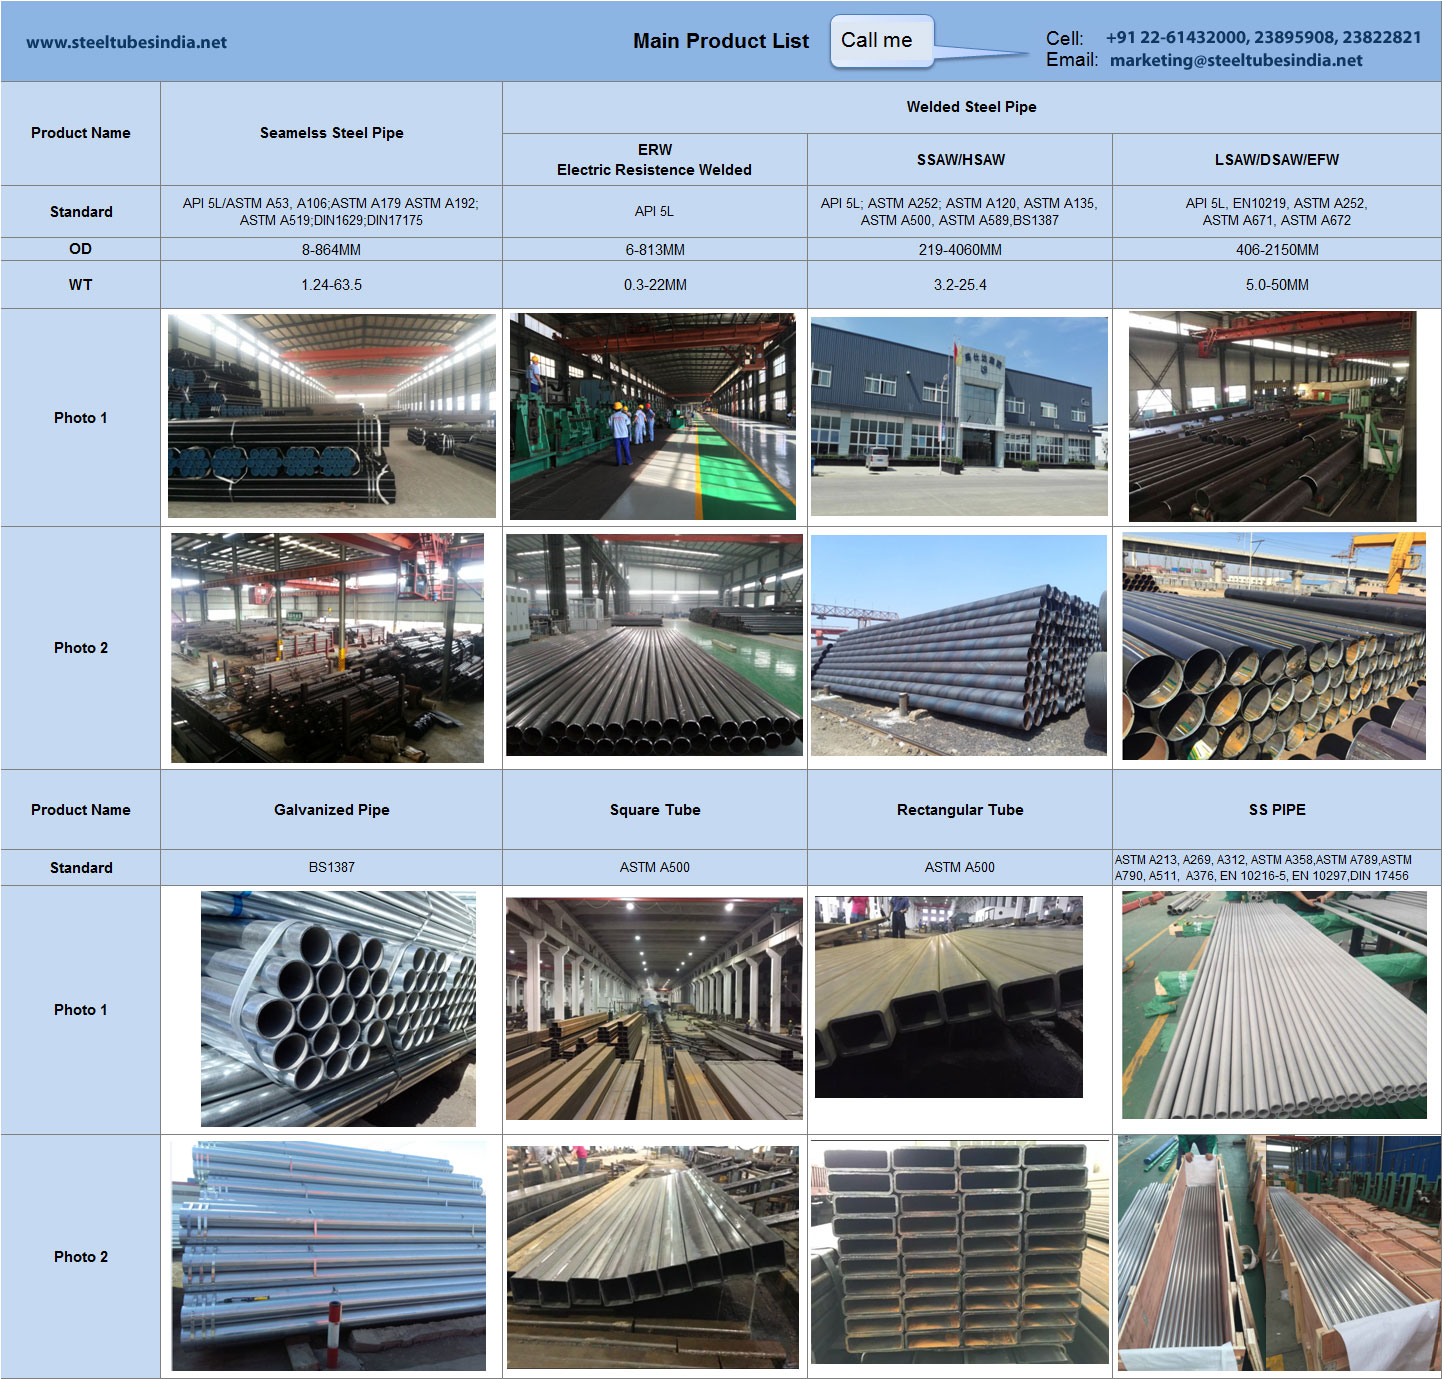Click ASTM A500 under Square Tube
The image size is (1442, 1379).
(x=655, y=868)
